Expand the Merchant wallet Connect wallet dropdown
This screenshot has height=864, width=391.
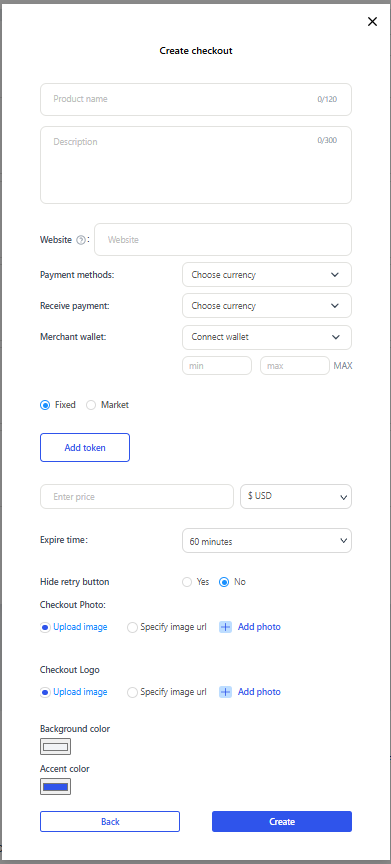[267, 337]
